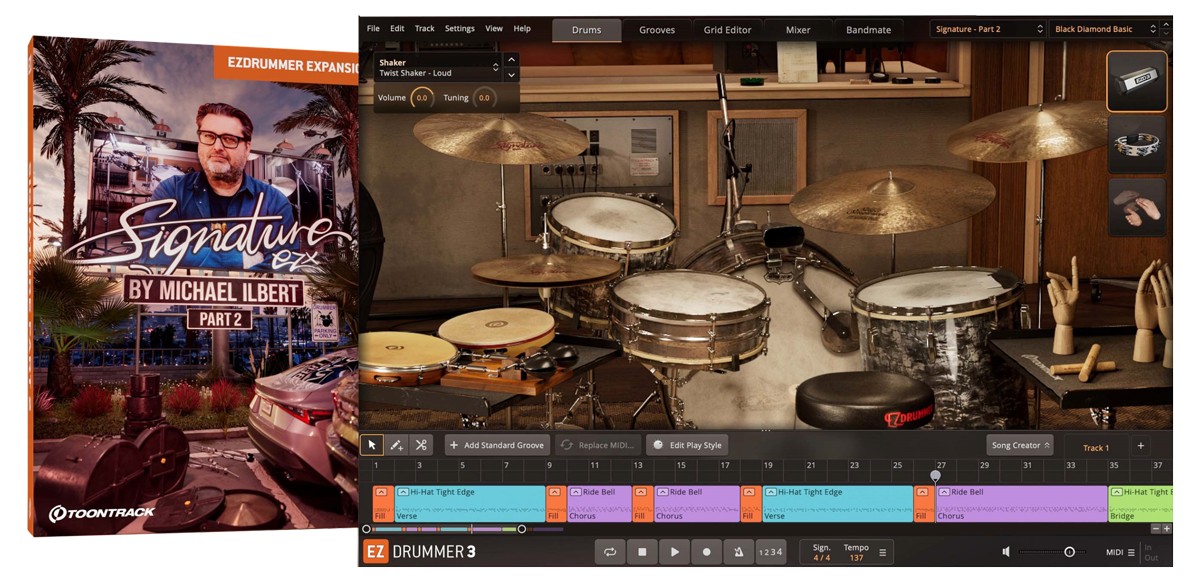Open the View menu
Screen dimensions: 1200x580
494,29
